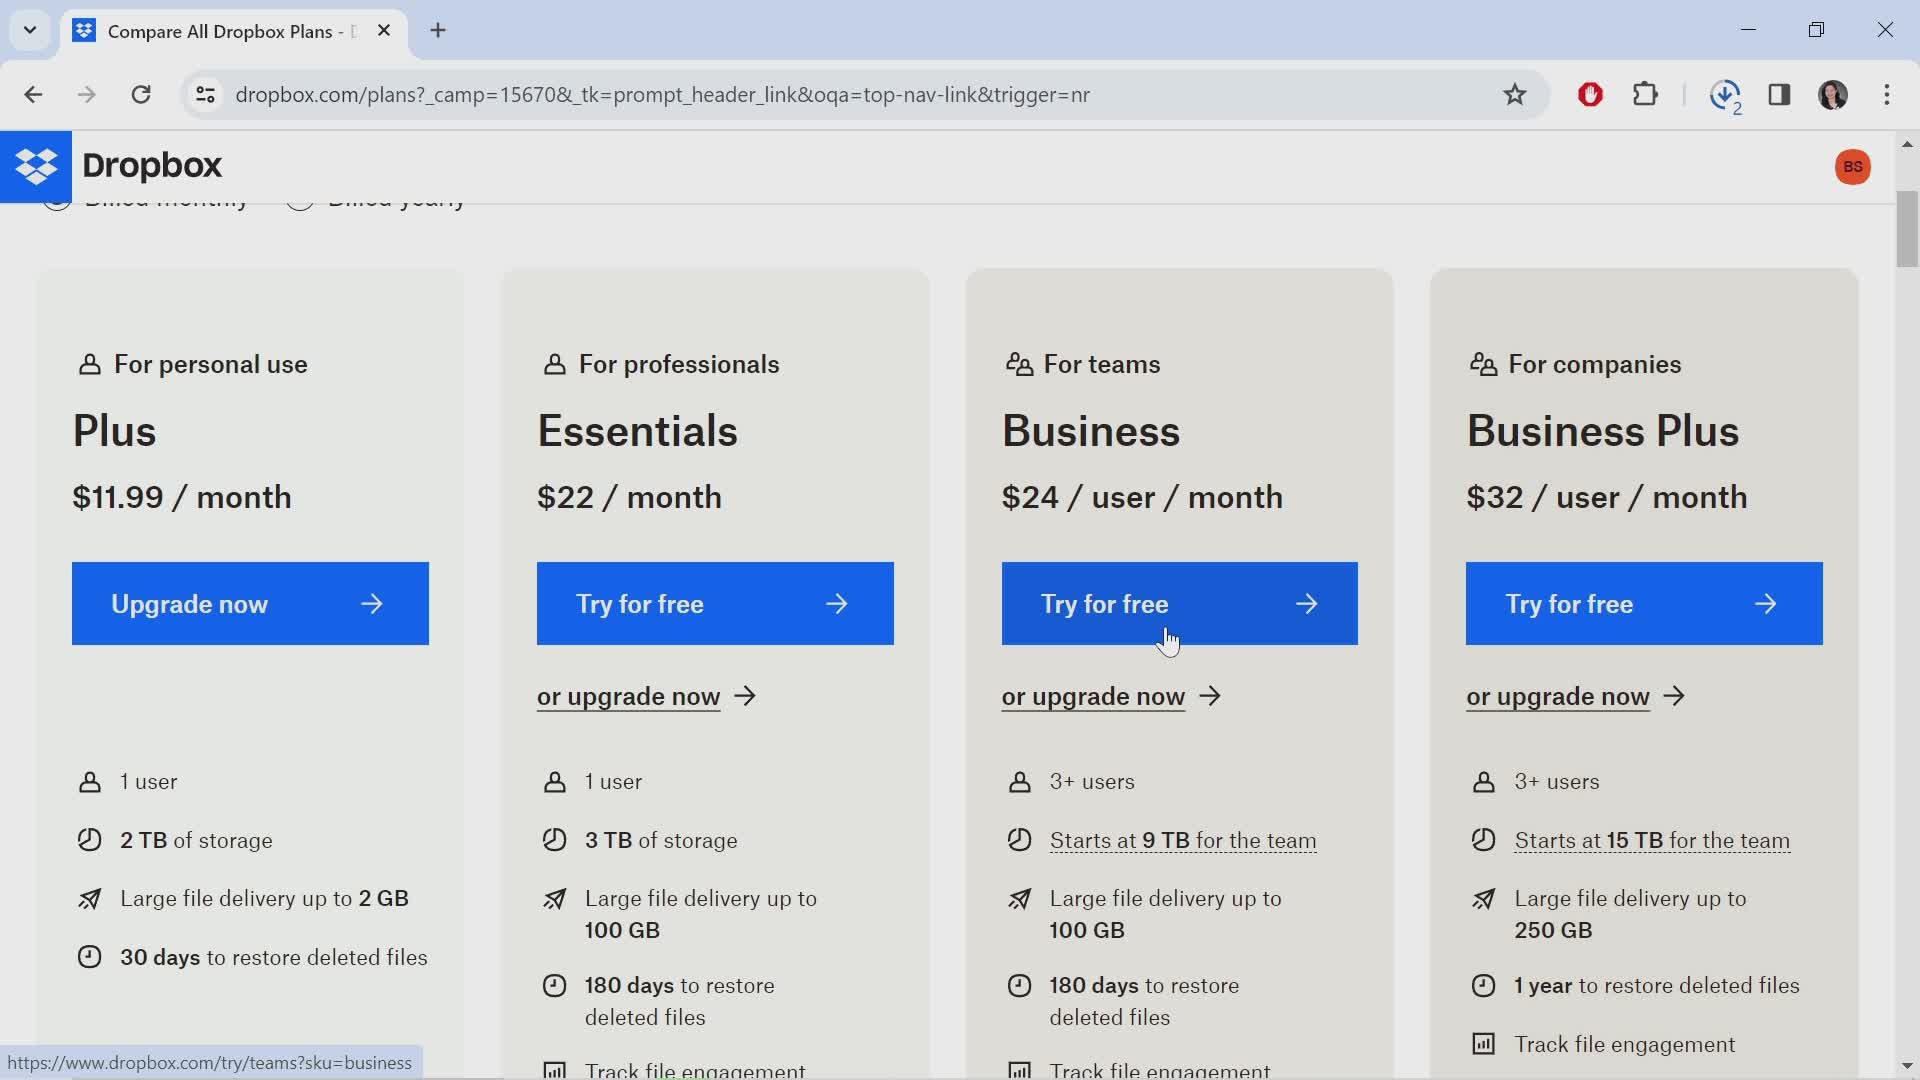This screenshot has width=1920, height=1080.
Task: Click the send icon beside 250 GB delivery
Action: click(x=1483, y=899)
